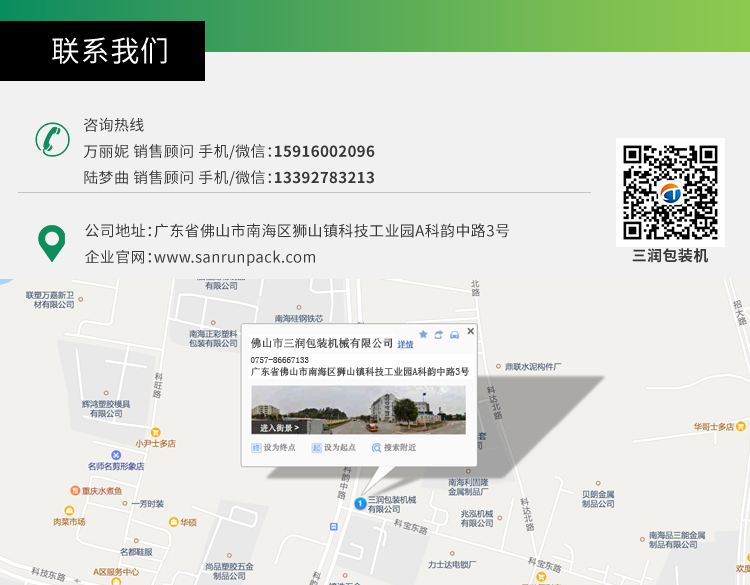Click 进入街景 to enter street view
Image resolution: width=750 pixels, height=585 pixels.
pyautogui.click(x=279, y=427)
